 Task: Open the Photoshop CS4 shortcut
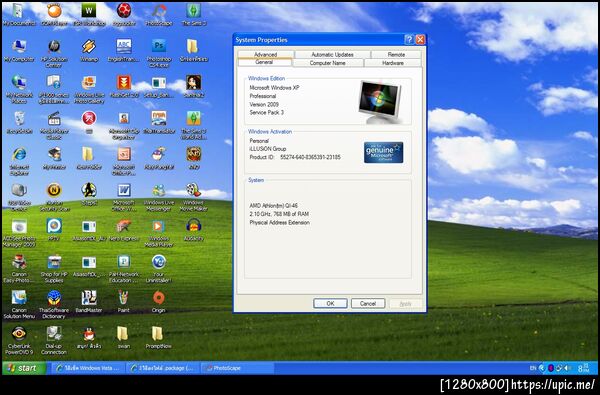pyautogui.click(x=158, y=53)
